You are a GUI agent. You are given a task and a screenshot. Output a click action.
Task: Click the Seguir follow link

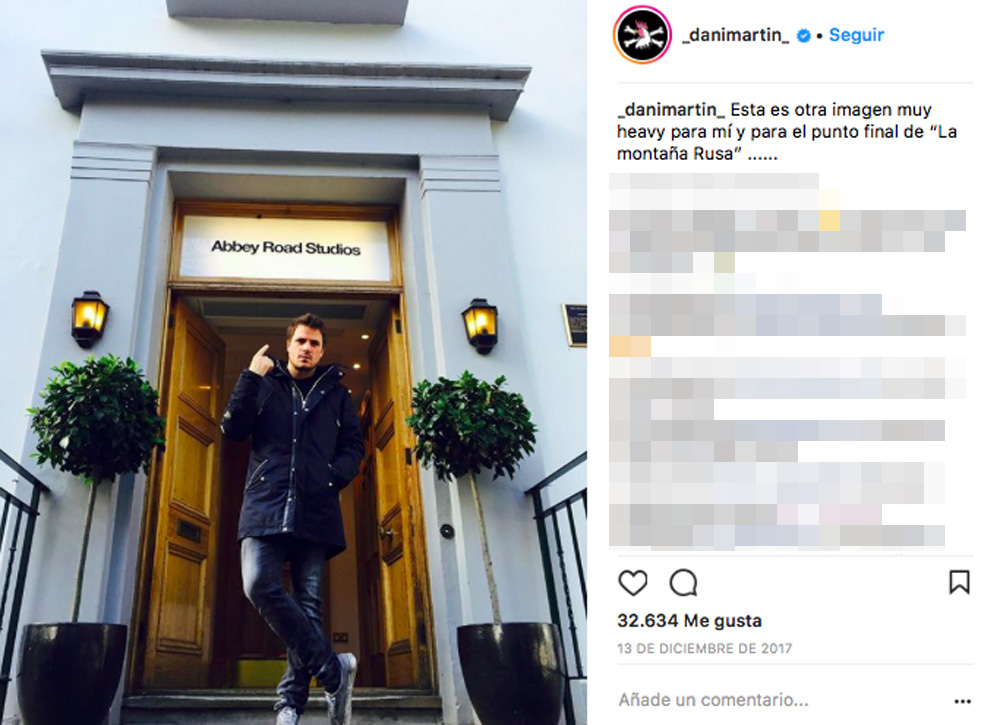pos(856,35)
